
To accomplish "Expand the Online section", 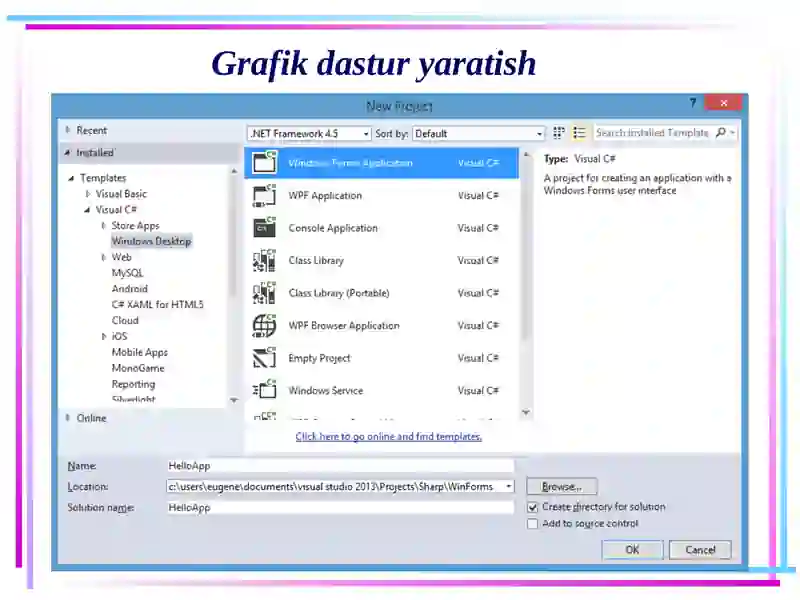I will coord(68,418).
